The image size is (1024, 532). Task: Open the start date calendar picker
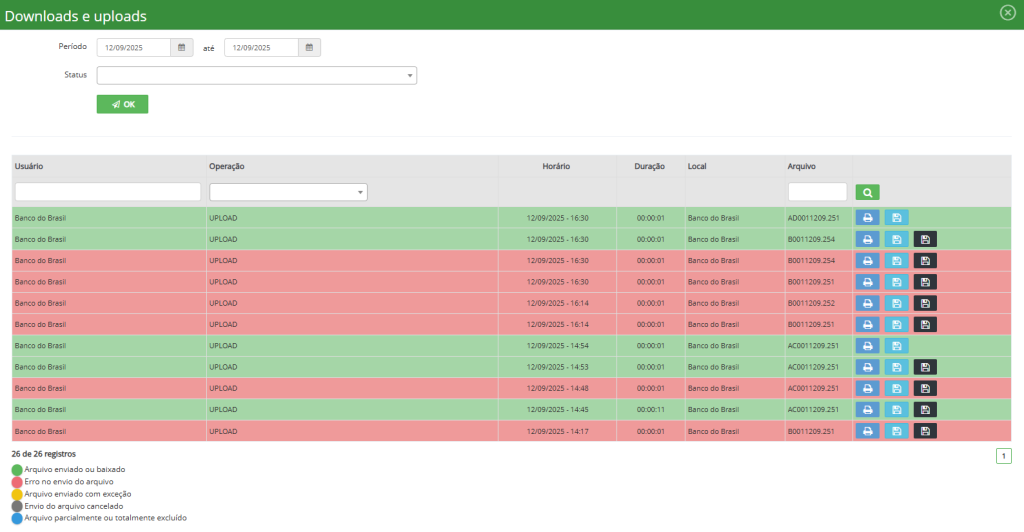point(182,47)
